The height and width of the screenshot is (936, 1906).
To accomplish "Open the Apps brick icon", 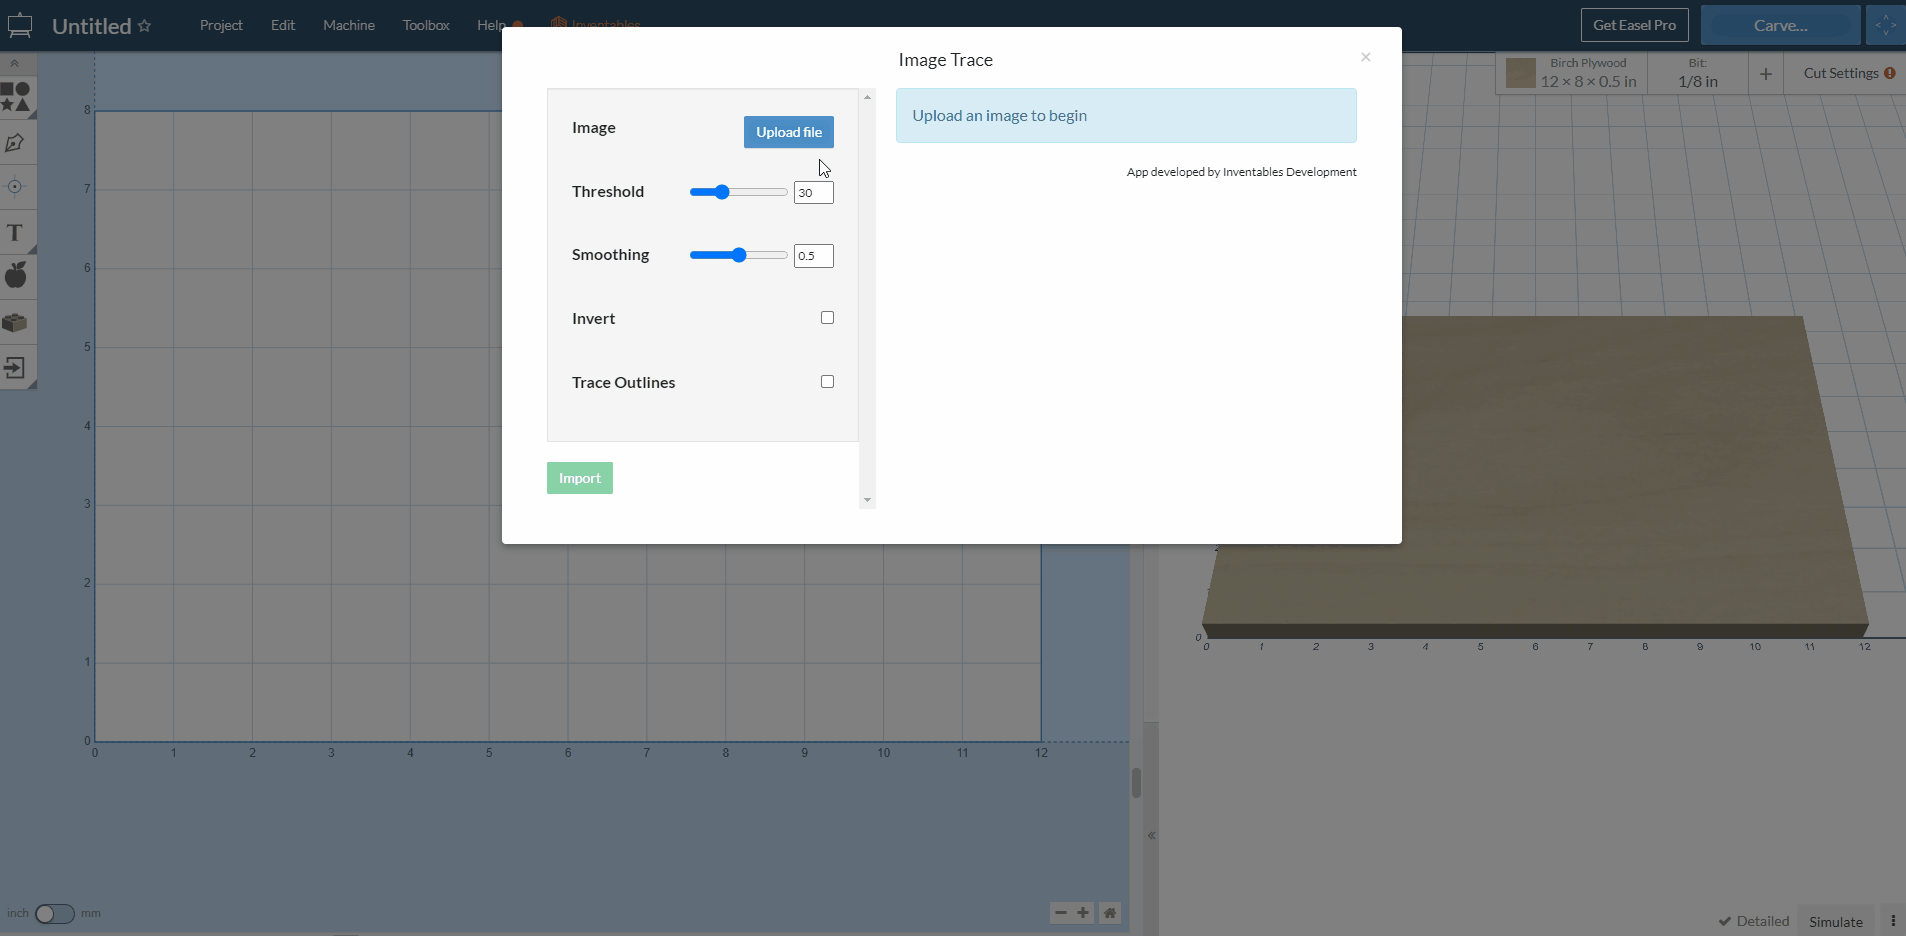I will point(15,323).
